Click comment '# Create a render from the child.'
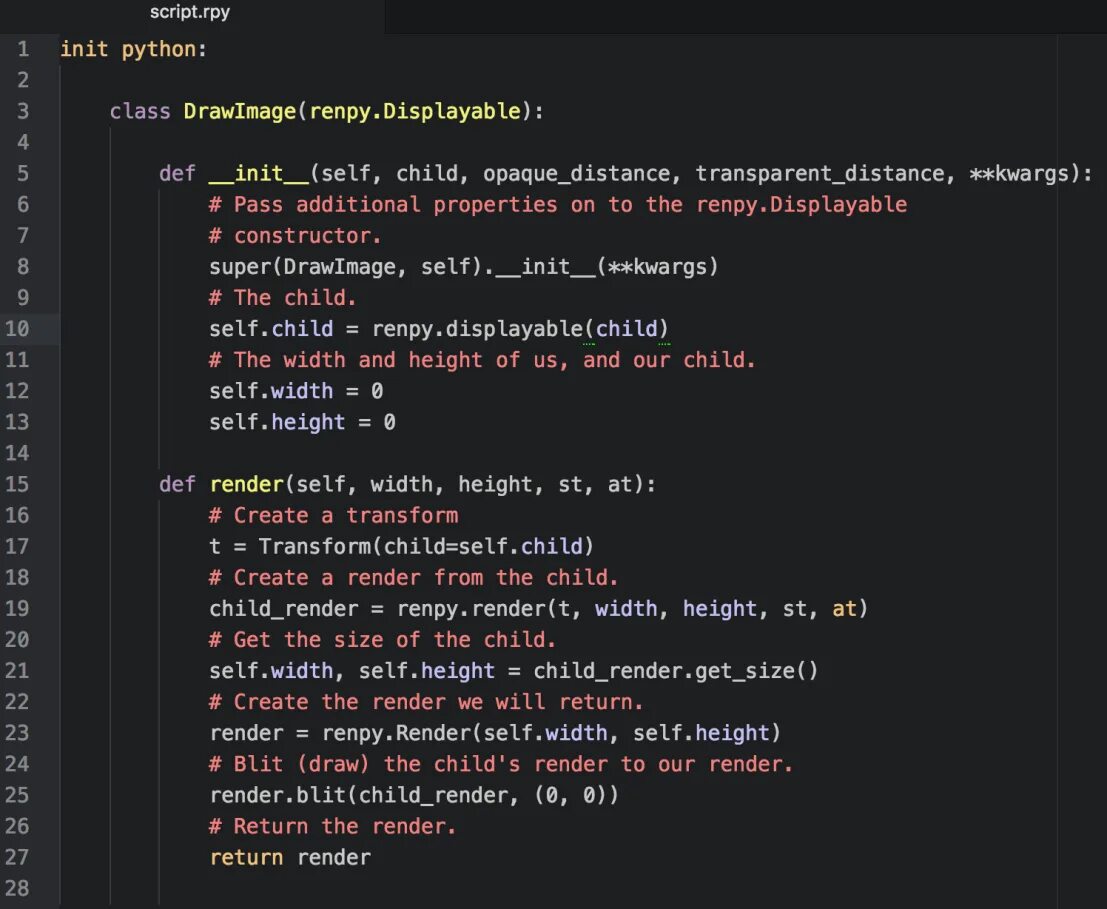The width and height of the screenshot is (1107, 909). pos(414,577)
